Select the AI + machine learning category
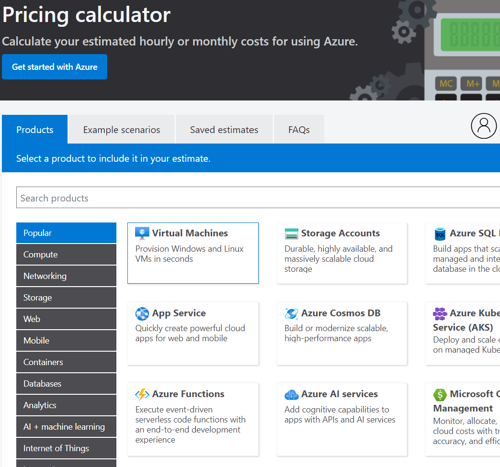 [66, 427]
